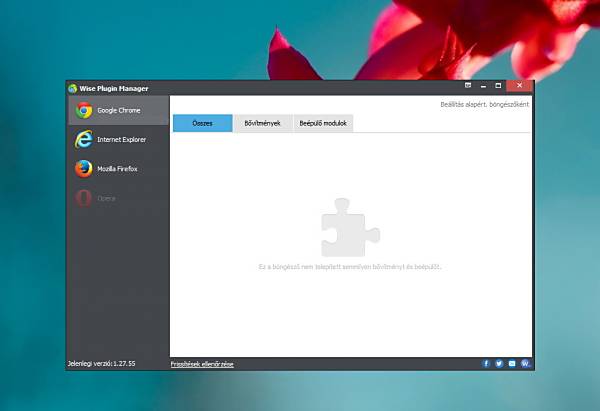The width and height of the screenshot is (600, 411).
Task: Close the Wise Plugin Manager window
Action: tap(519, 86)
